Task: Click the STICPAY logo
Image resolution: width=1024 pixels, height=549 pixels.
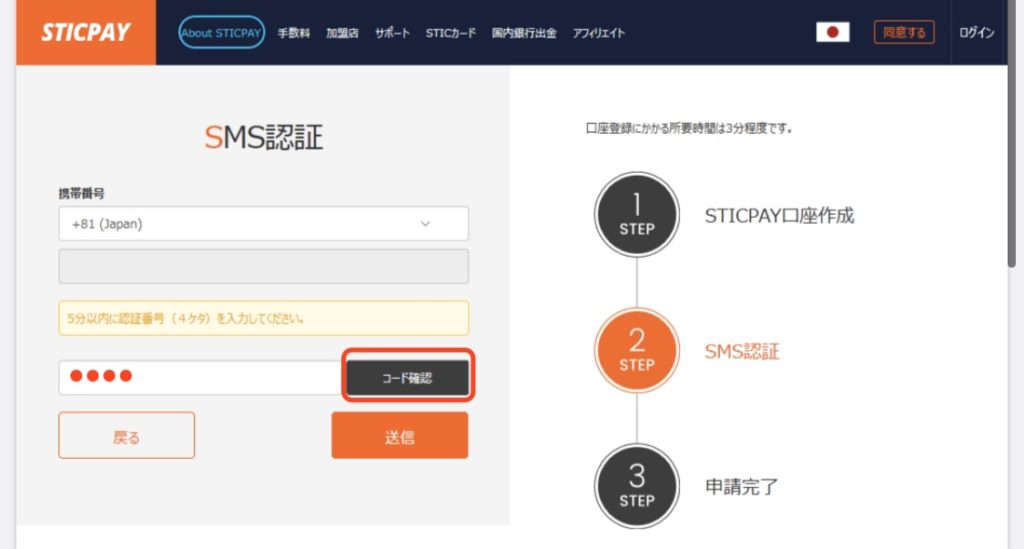Action: pos(86,32)
